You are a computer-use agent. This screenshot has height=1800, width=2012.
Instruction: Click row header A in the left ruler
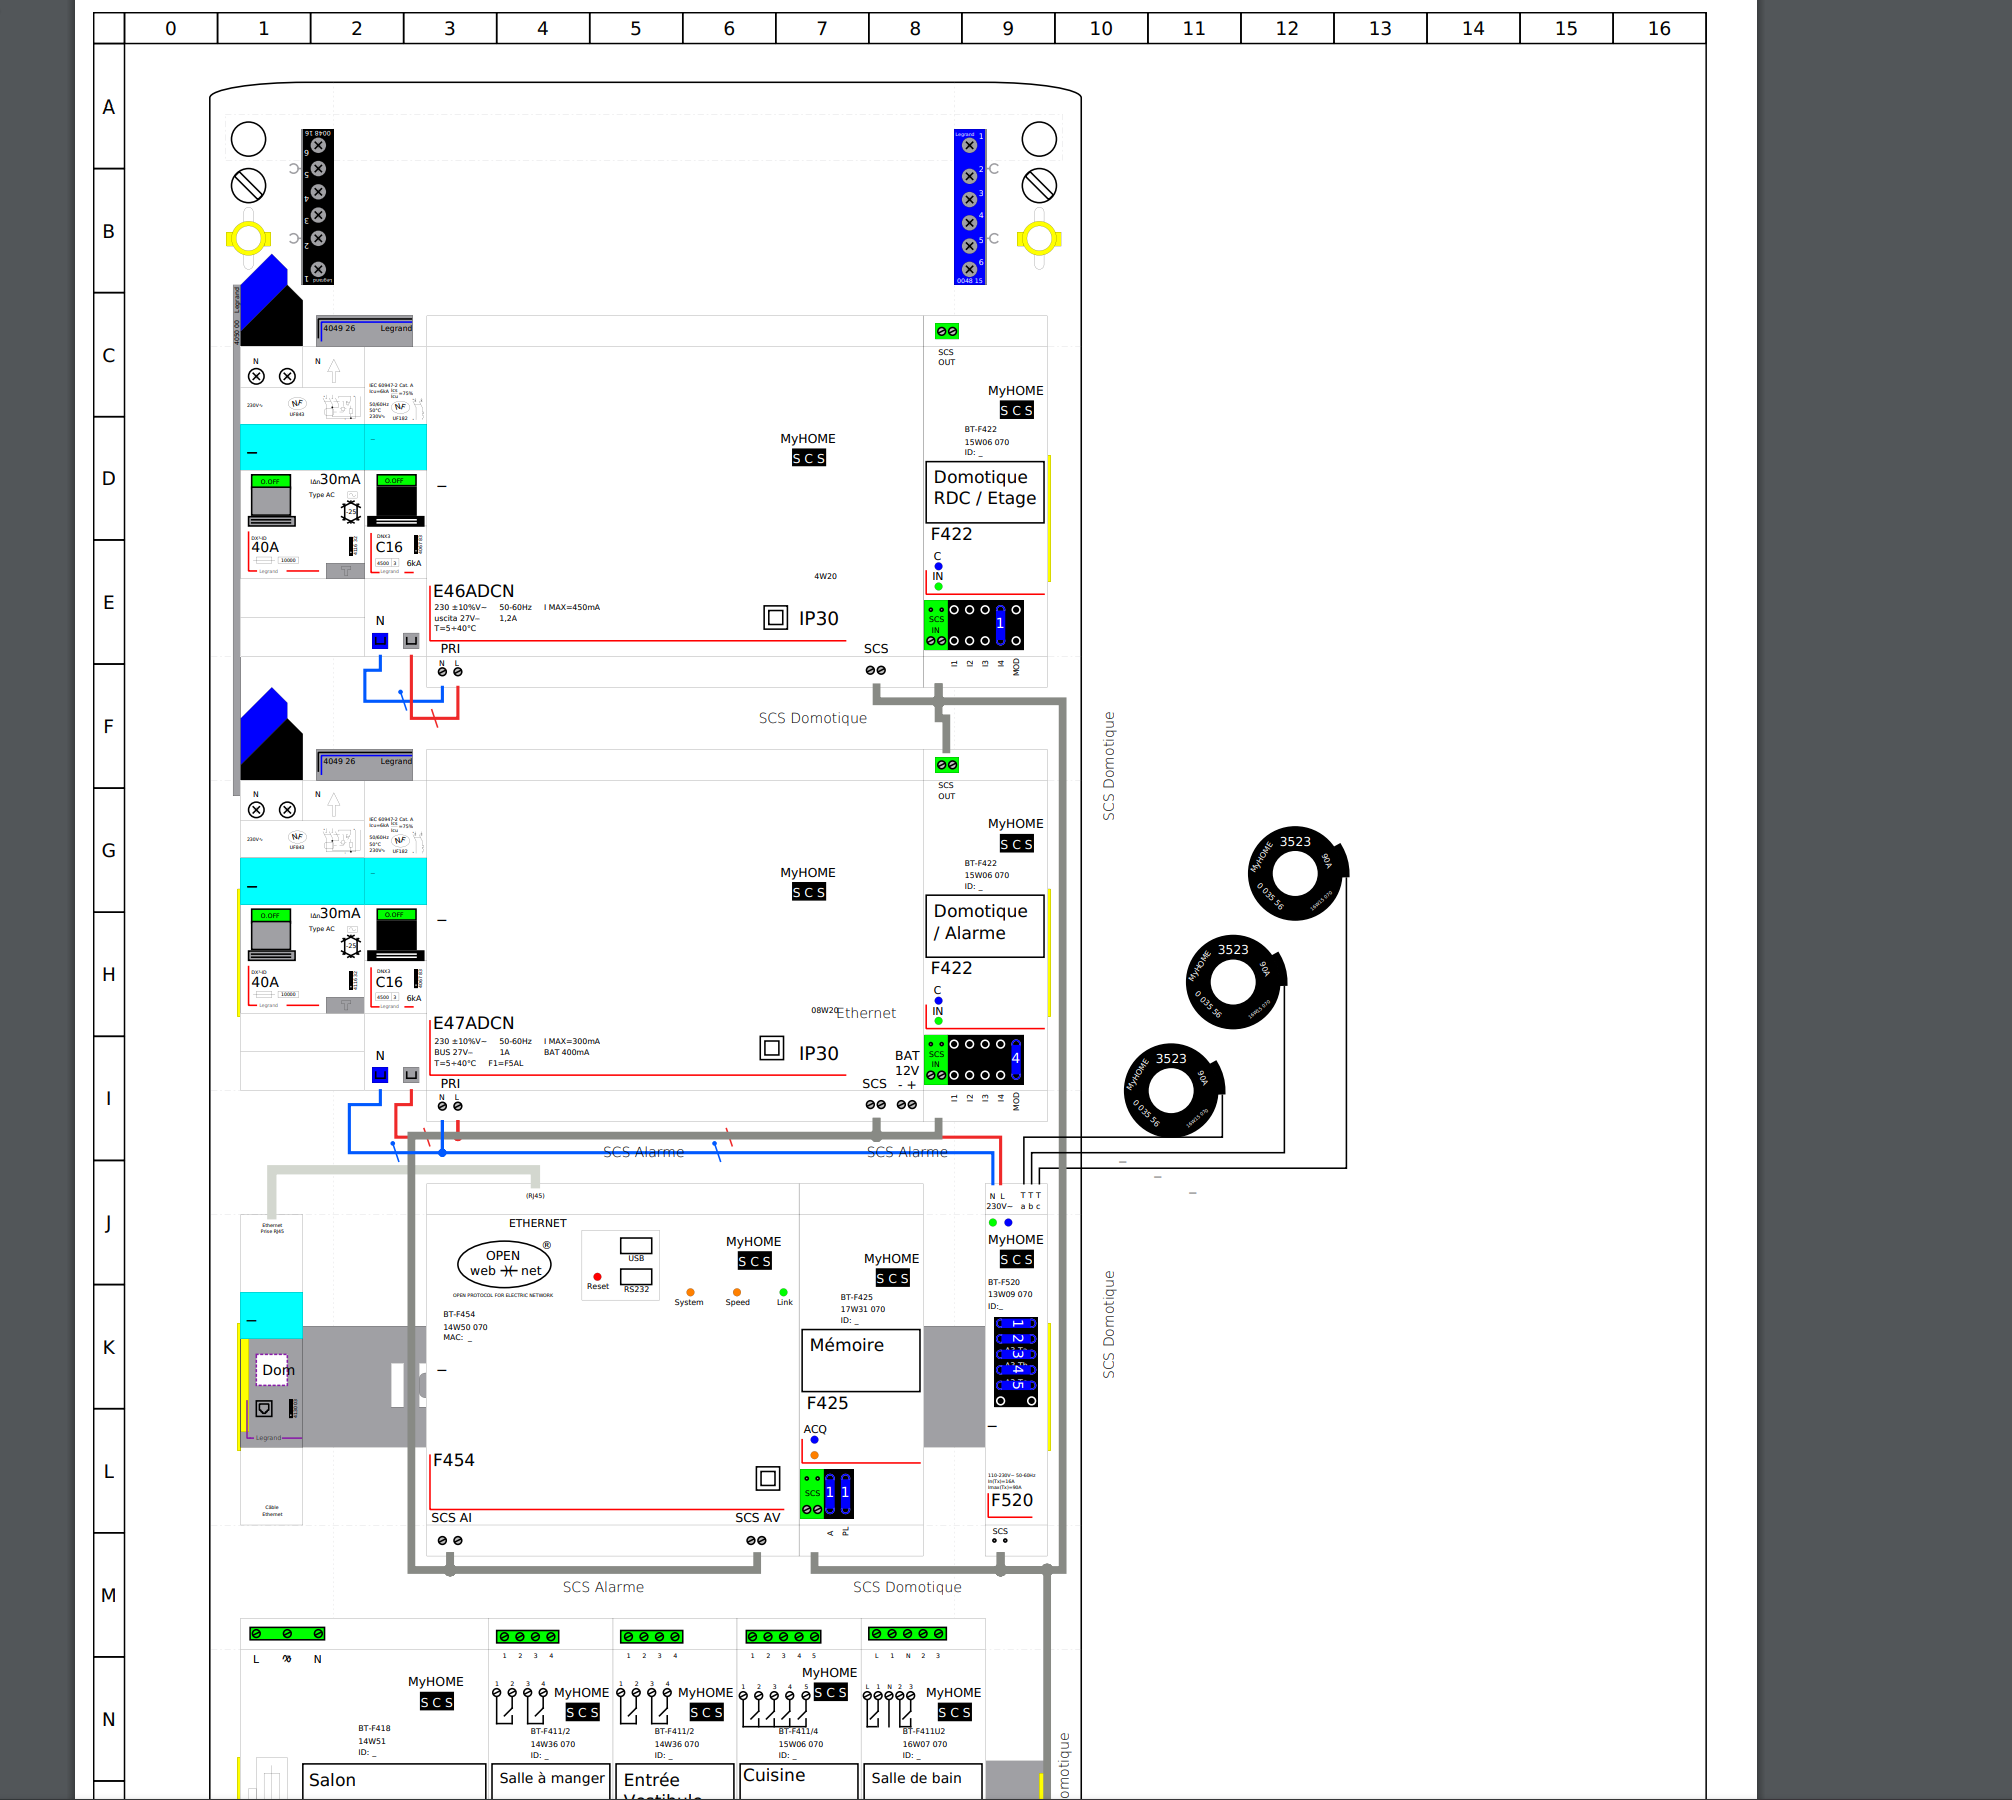click(109, 106)
